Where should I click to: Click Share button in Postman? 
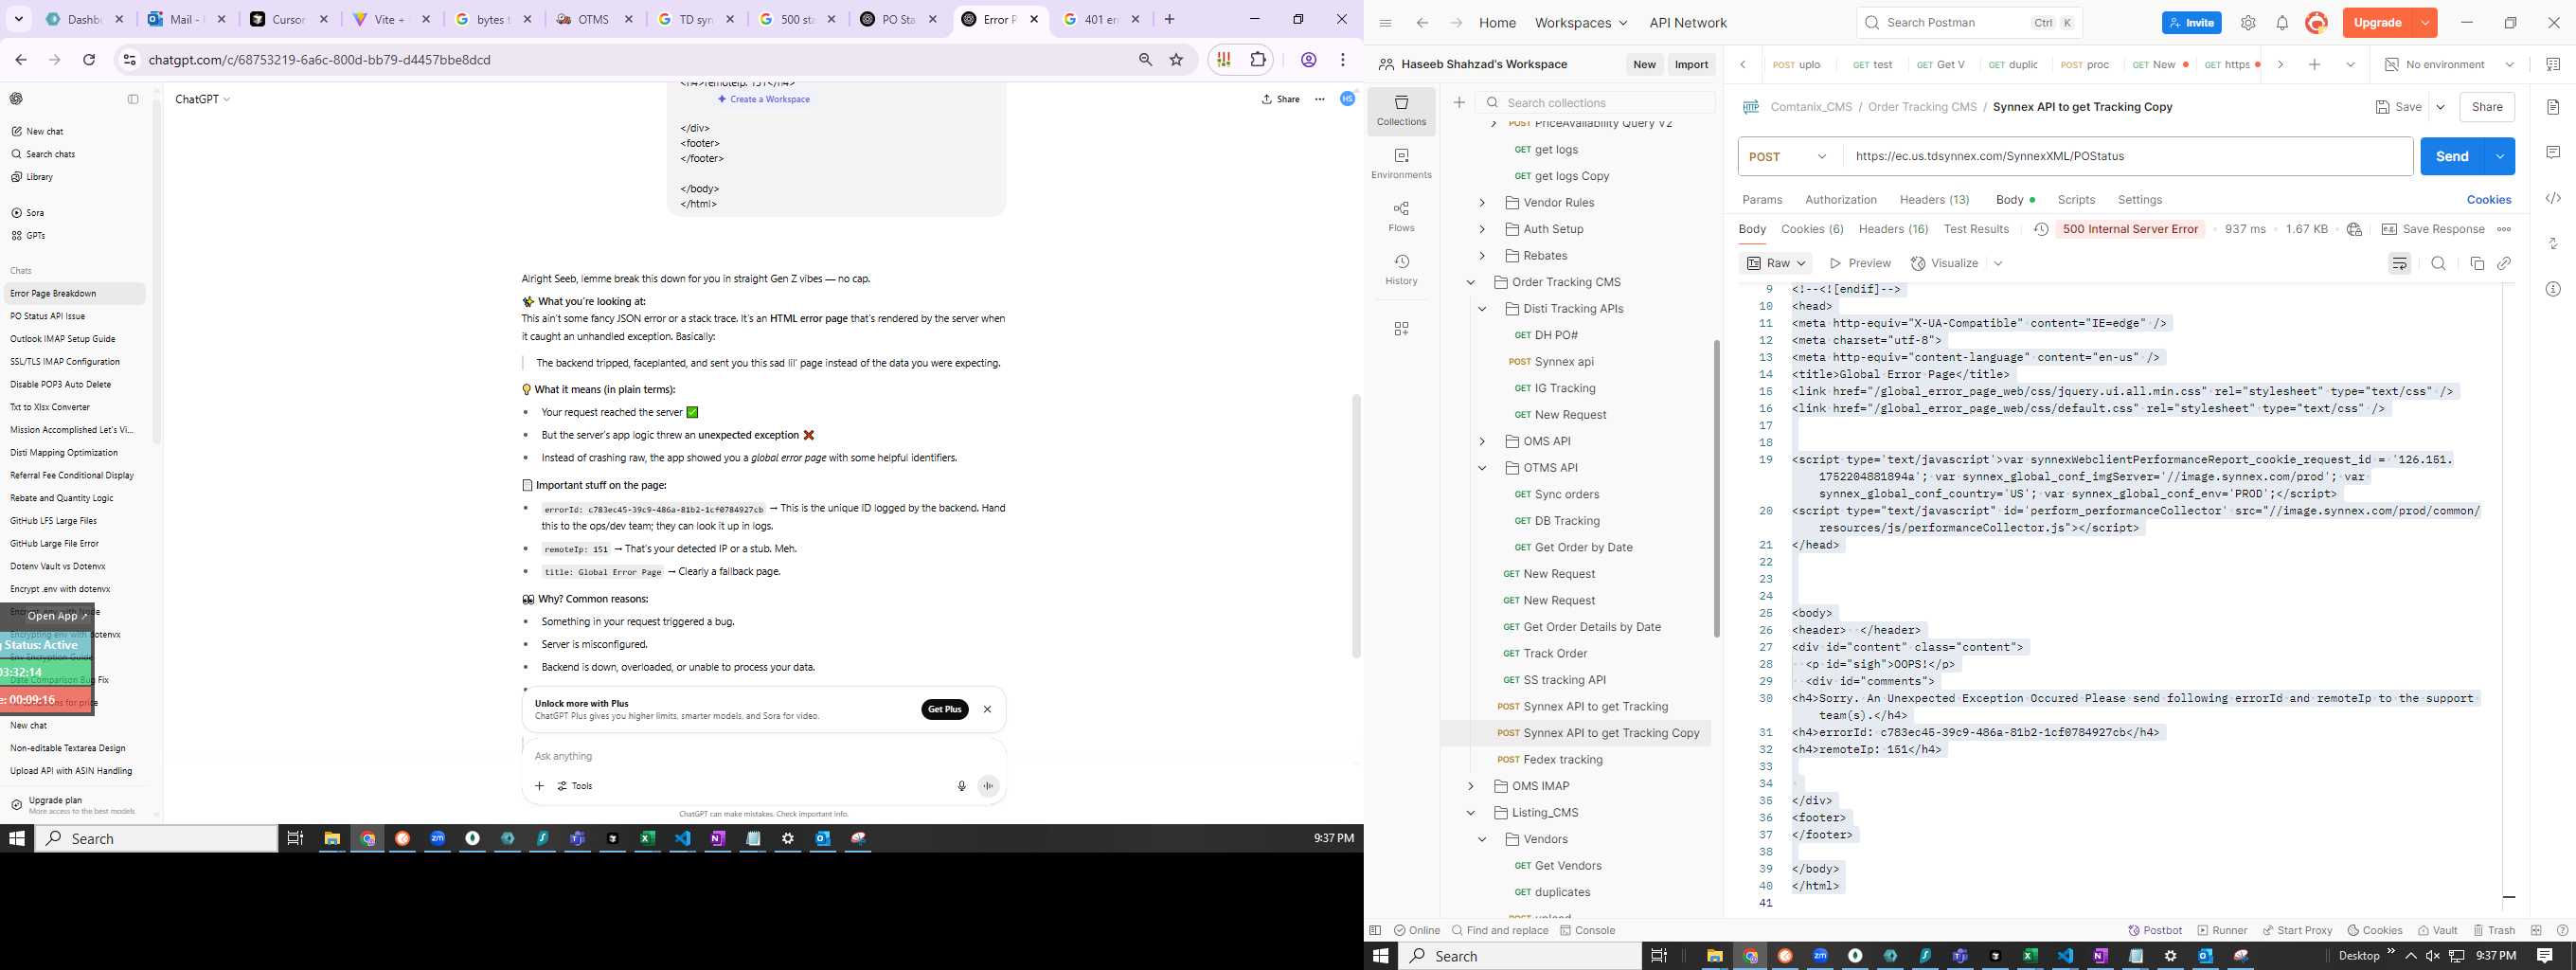coord(2487,107)
